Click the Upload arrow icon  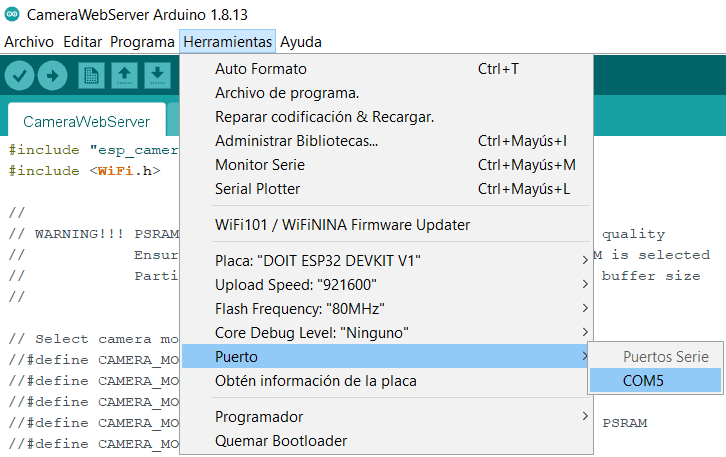pyautogui.click(x=51, y=75)
